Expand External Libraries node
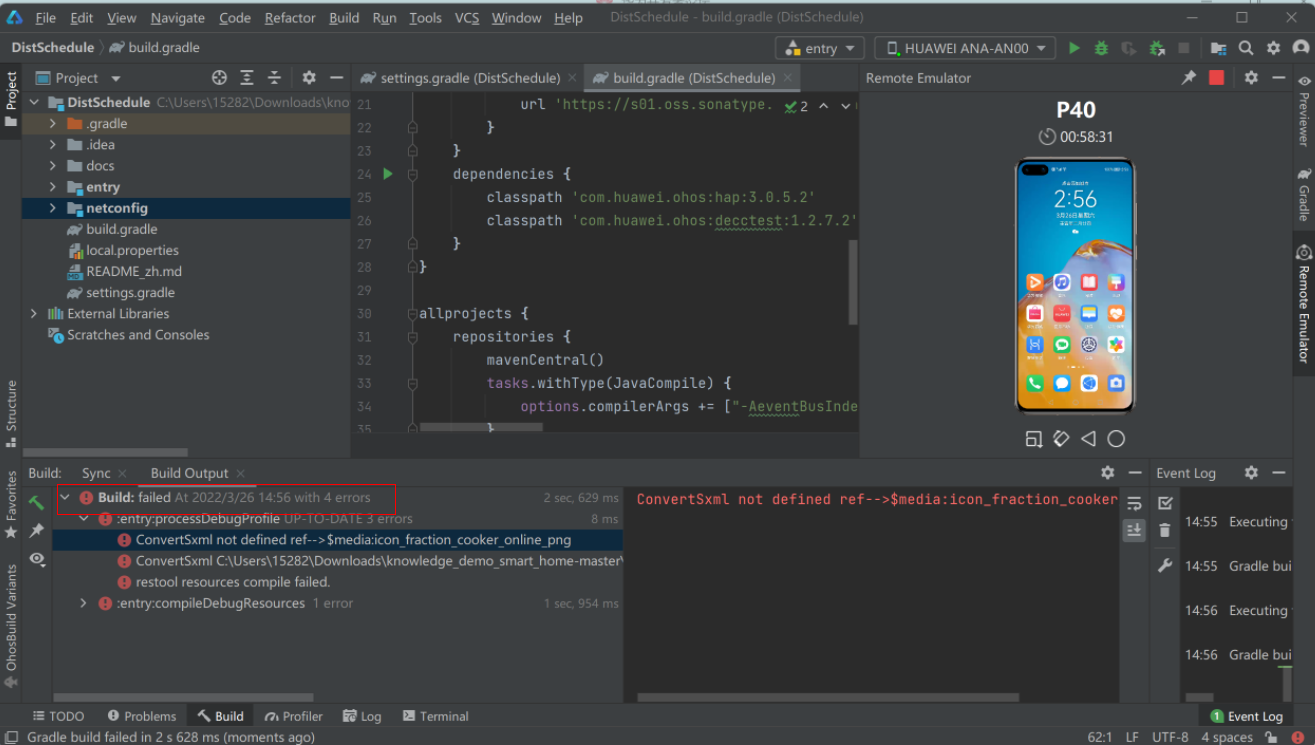The image size is (1315, 745). [x=34, y=314]
